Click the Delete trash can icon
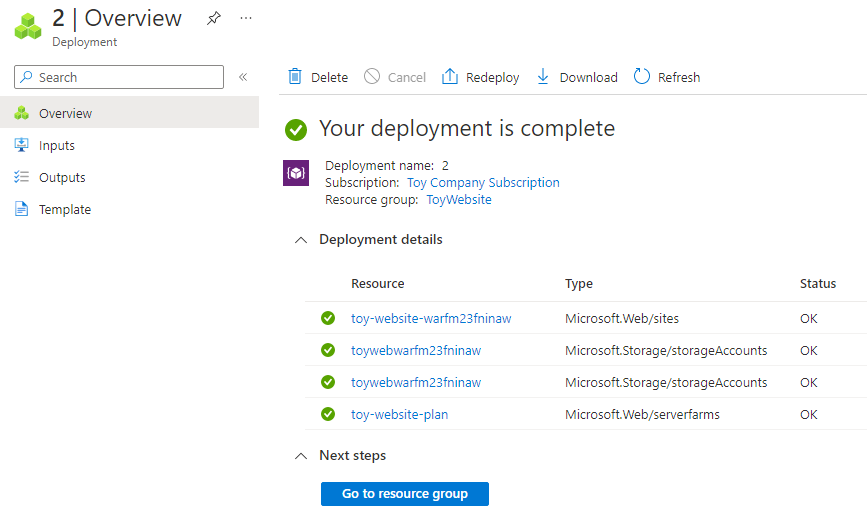This screenshot has height=517, width=867. (295, 76)
